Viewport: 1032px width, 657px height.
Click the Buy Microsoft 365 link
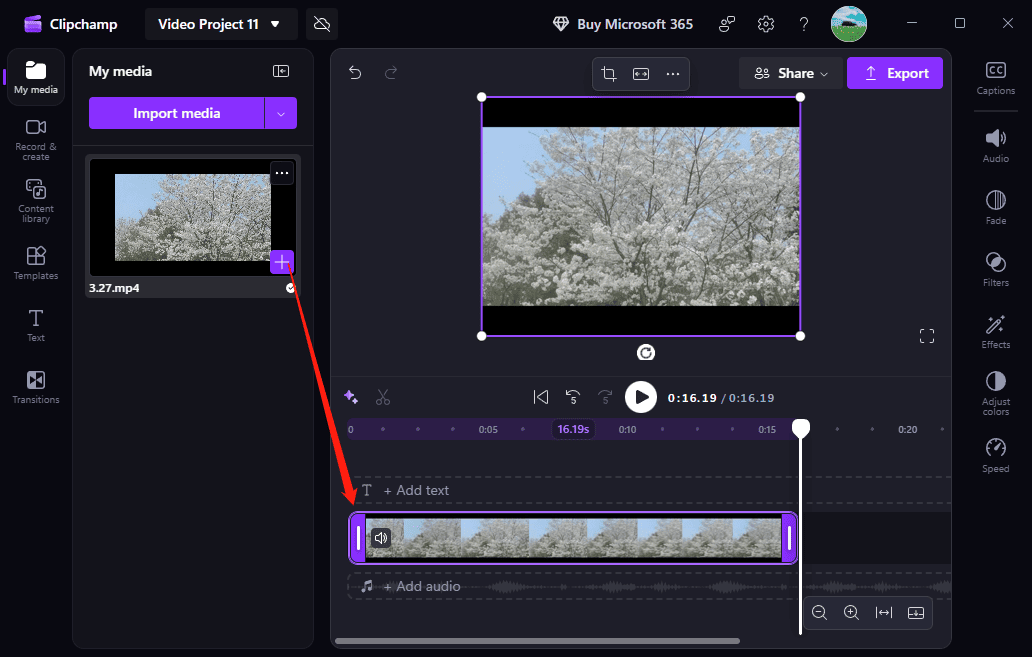point(622,23)
